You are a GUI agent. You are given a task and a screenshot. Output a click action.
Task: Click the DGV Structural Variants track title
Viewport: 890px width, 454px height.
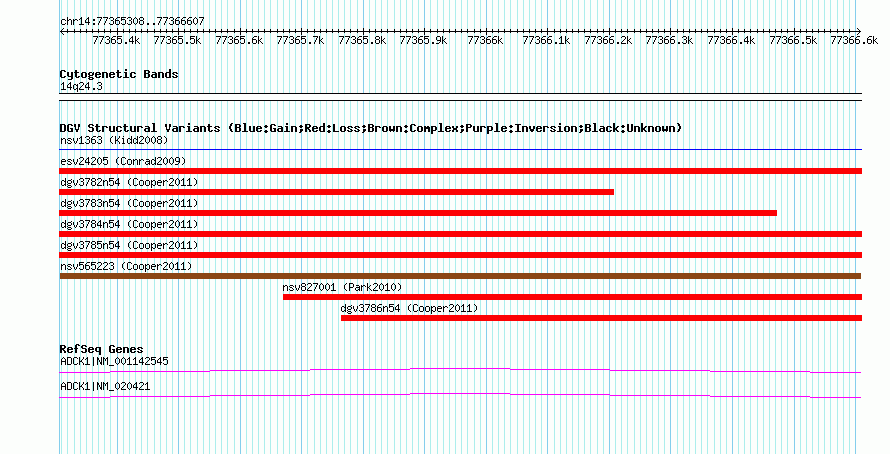(x=371, y=128)
